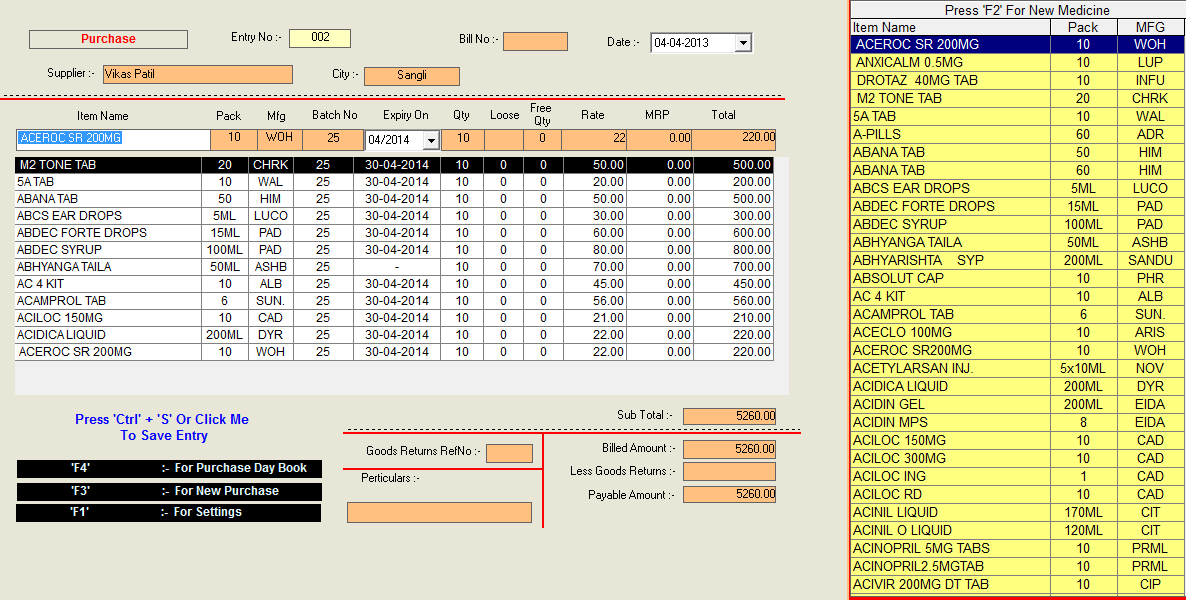Screen dimensions: 1186x600
Task: Click the MFG header in medicine list
Action: [1150, 28]
